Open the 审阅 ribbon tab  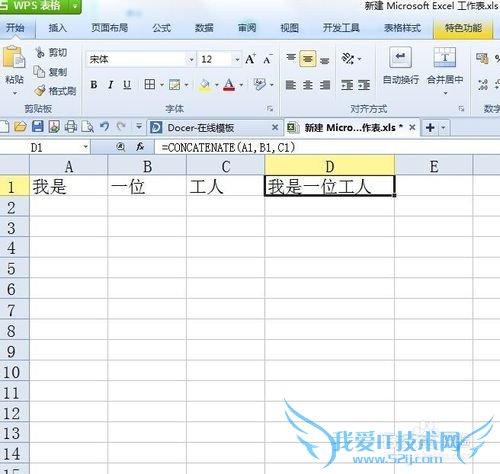coord(247,28)
